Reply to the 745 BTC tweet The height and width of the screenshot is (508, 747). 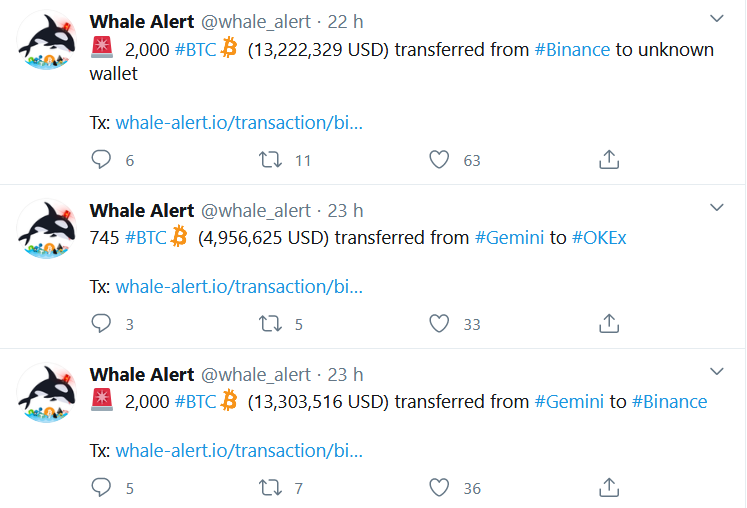click(x=101, y=323)
